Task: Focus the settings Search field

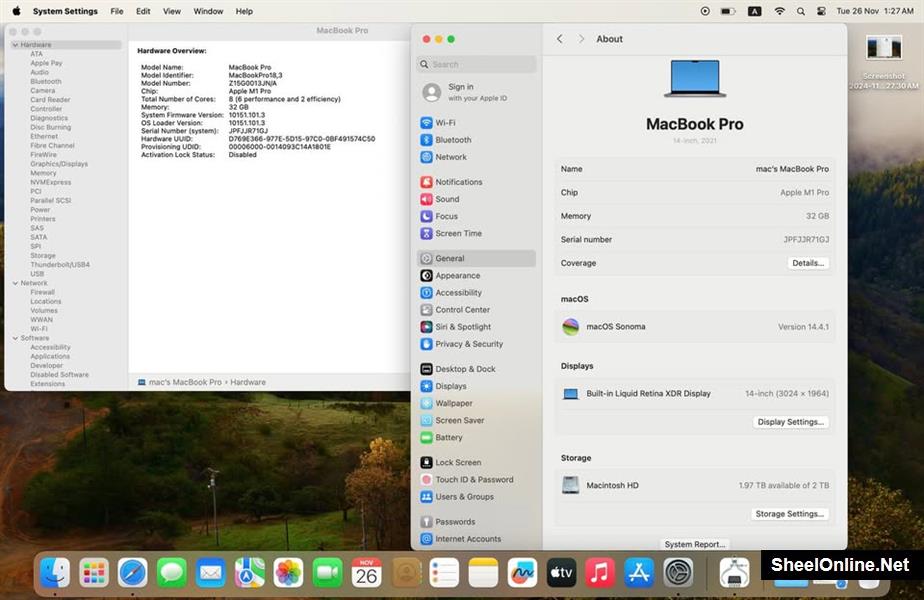Action: pos(476,64)
